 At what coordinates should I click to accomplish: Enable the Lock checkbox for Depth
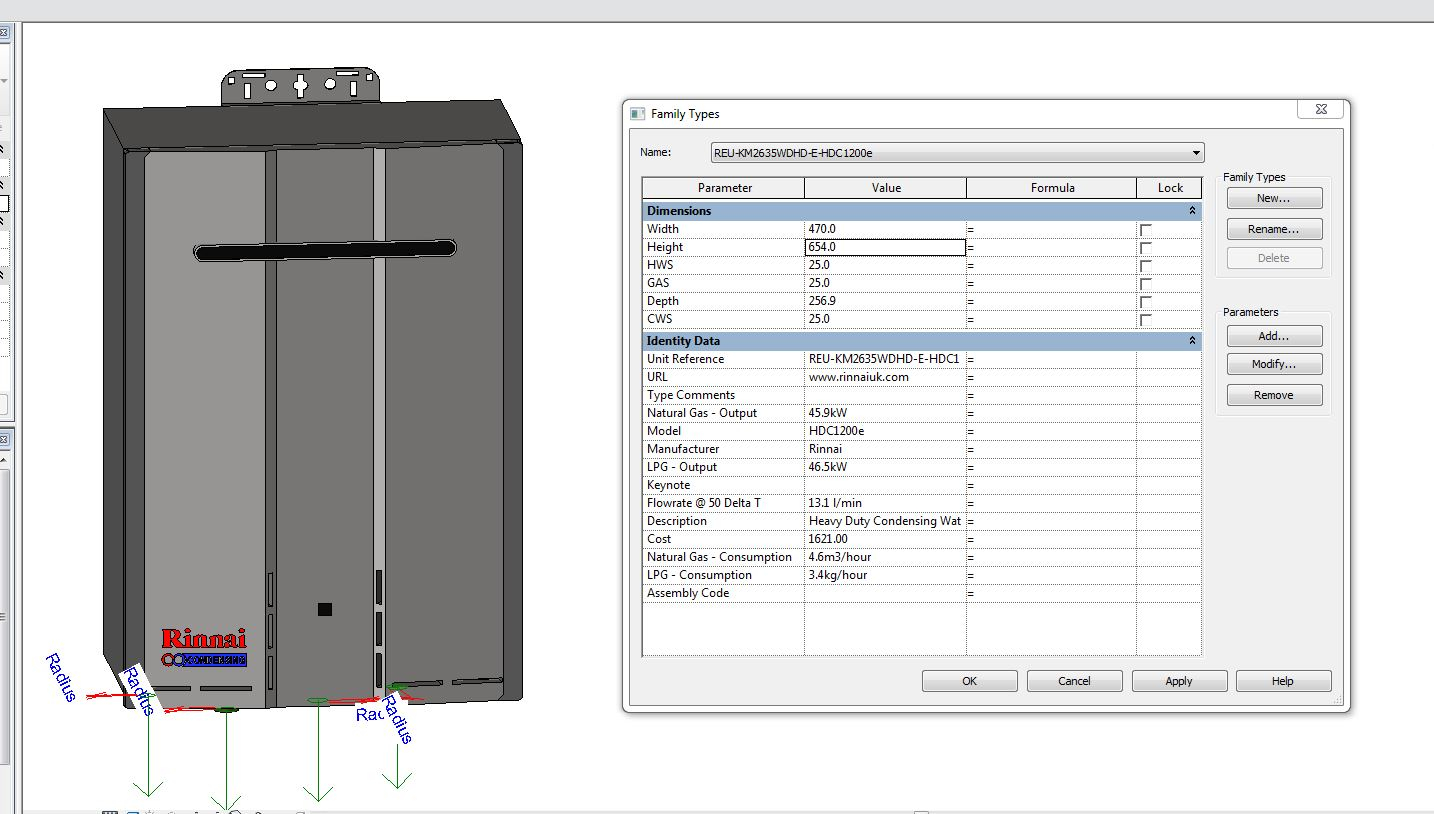[x=1146, y=302]
